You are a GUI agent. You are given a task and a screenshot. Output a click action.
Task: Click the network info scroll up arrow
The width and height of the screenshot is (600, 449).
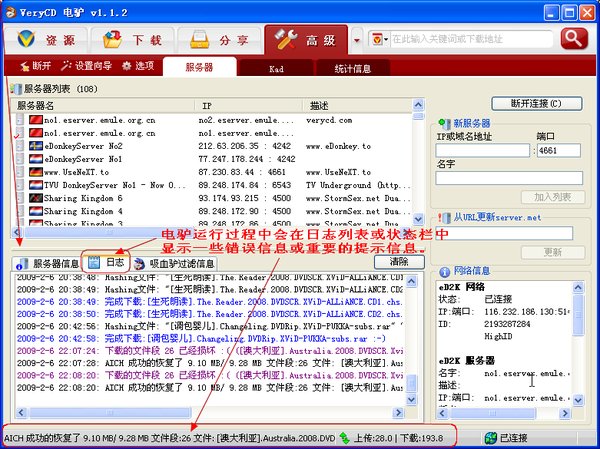coord(578,287)
